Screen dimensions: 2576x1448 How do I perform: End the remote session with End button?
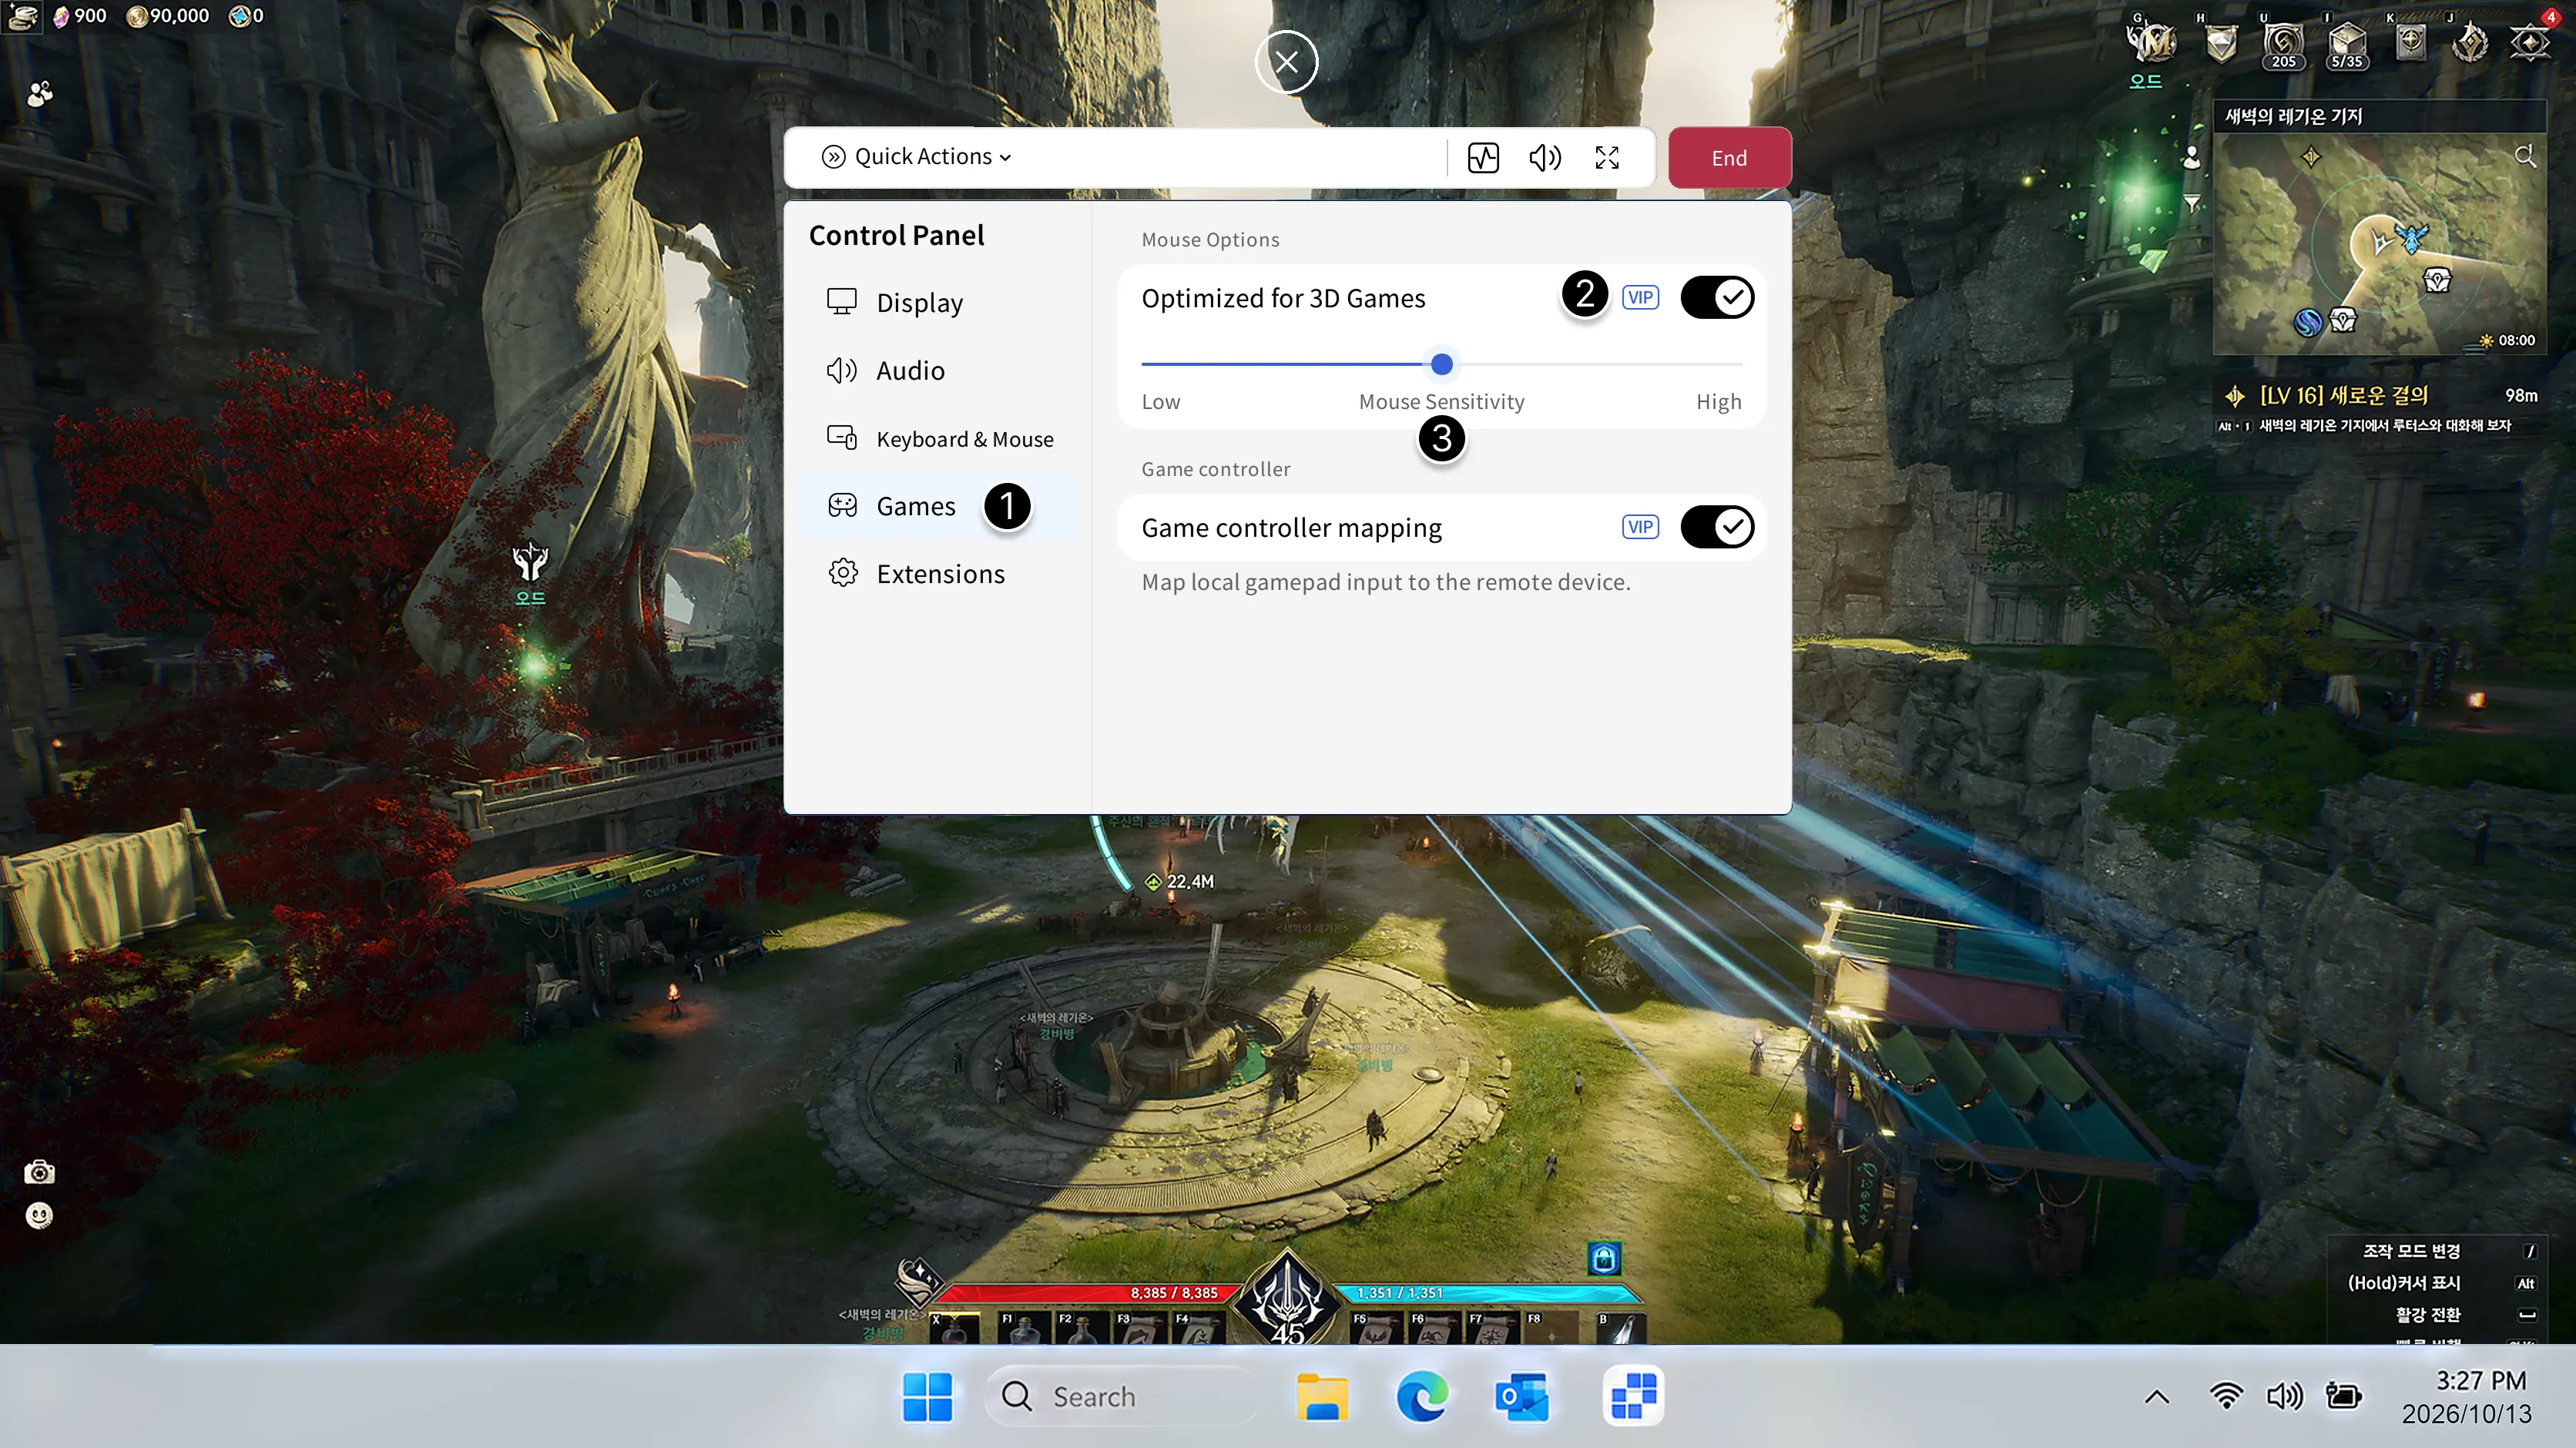click(x=1729, y=157)
